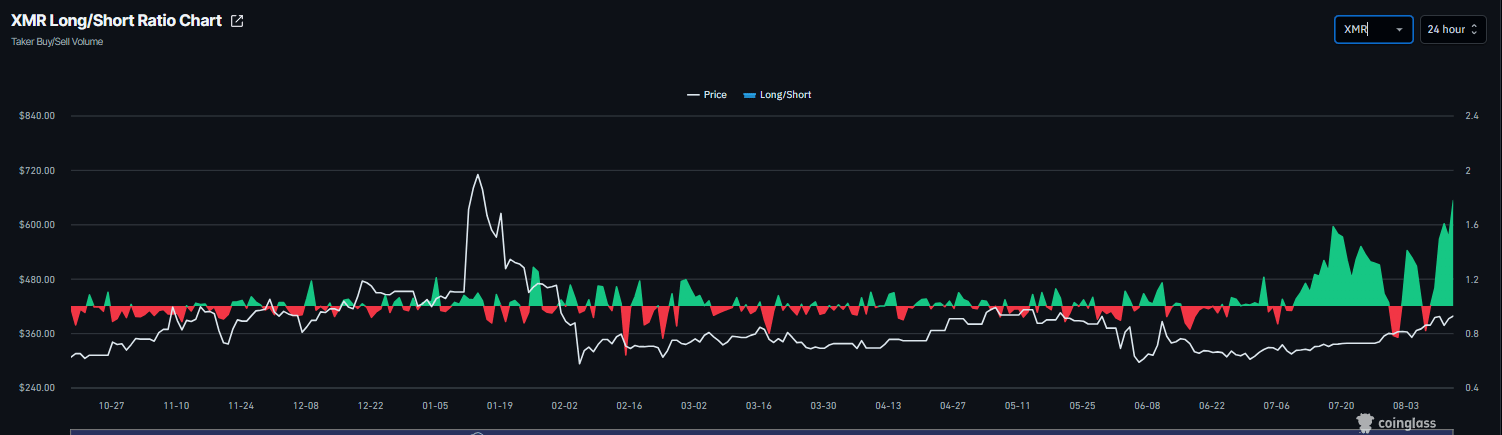Click the 2.4 ratio axis label
The width and height of the screenshot is (1502, 435).
coord(1471,116)
